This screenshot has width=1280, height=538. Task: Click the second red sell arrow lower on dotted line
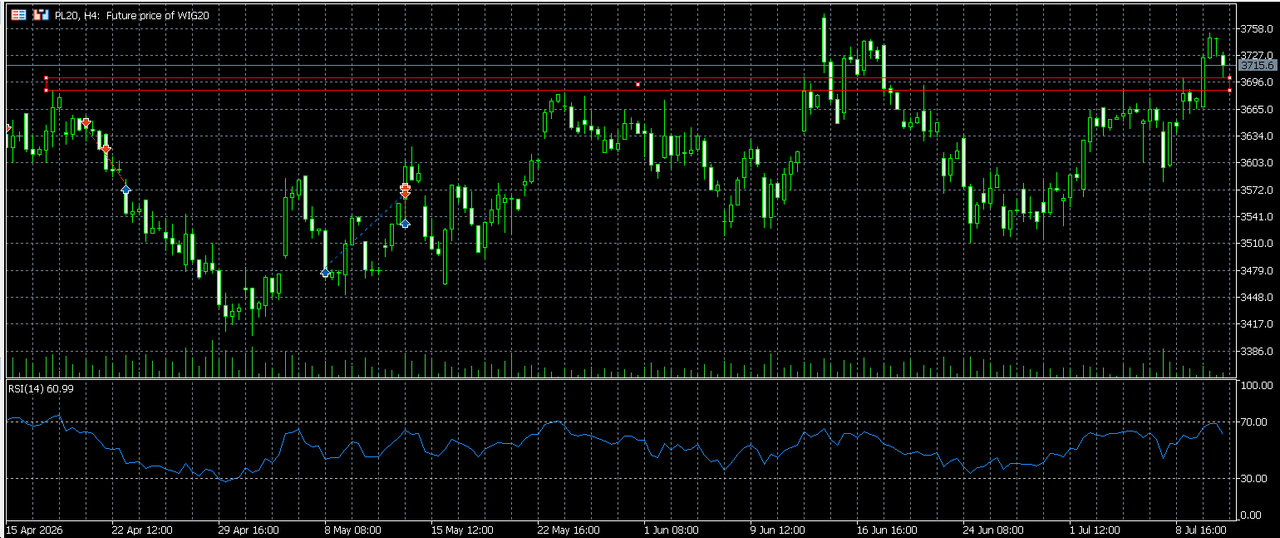pos(106,149)
